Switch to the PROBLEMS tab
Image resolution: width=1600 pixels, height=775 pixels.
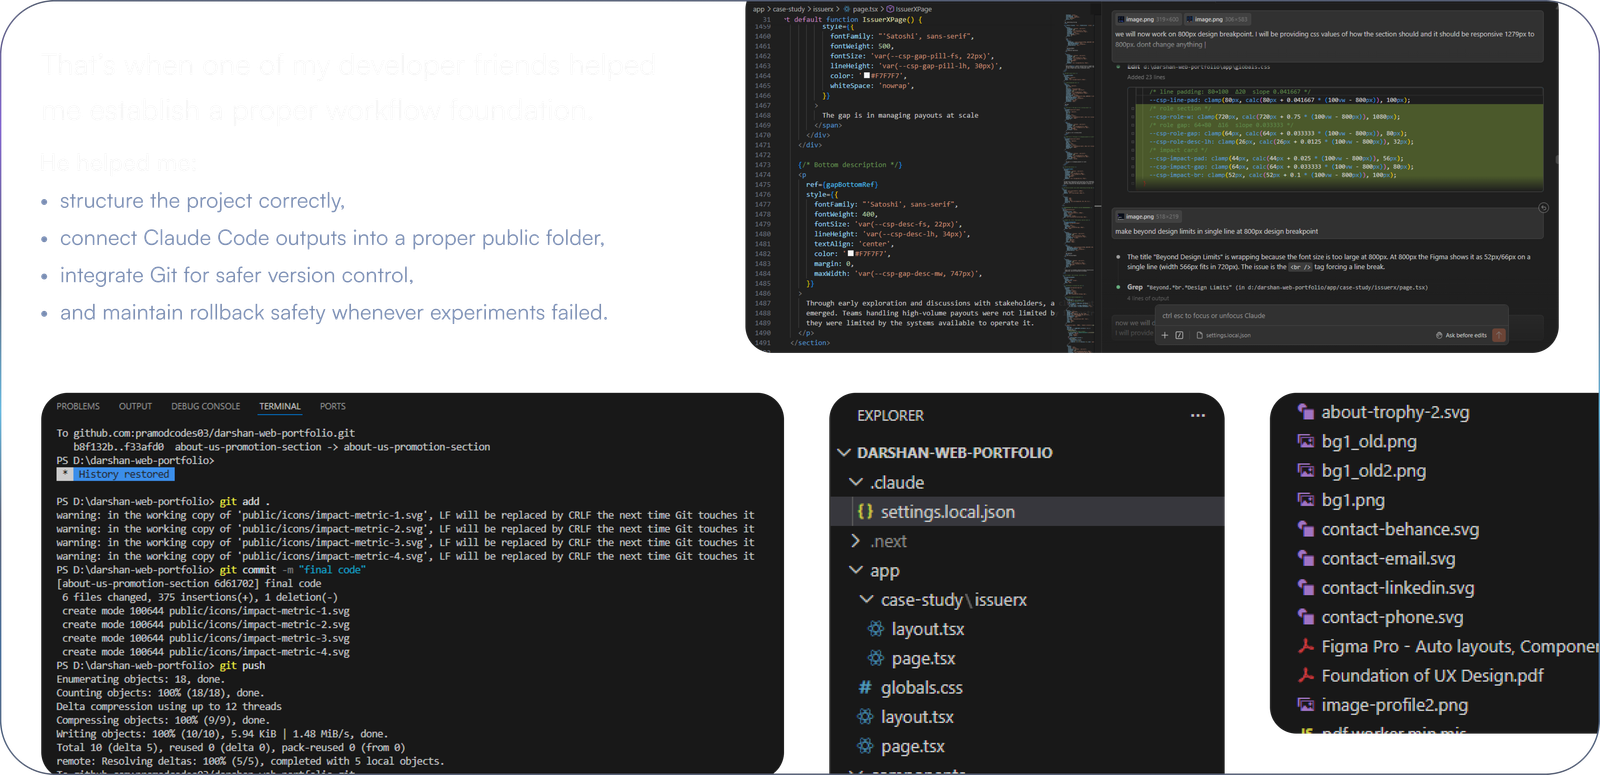78,407
